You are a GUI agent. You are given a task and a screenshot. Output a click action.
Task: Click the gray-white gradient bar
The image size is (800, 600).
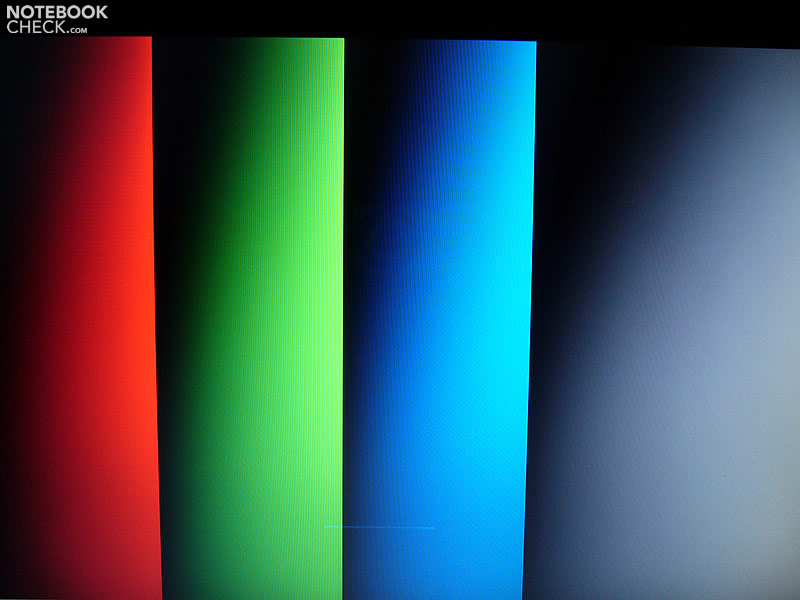(x=663, y=322)
